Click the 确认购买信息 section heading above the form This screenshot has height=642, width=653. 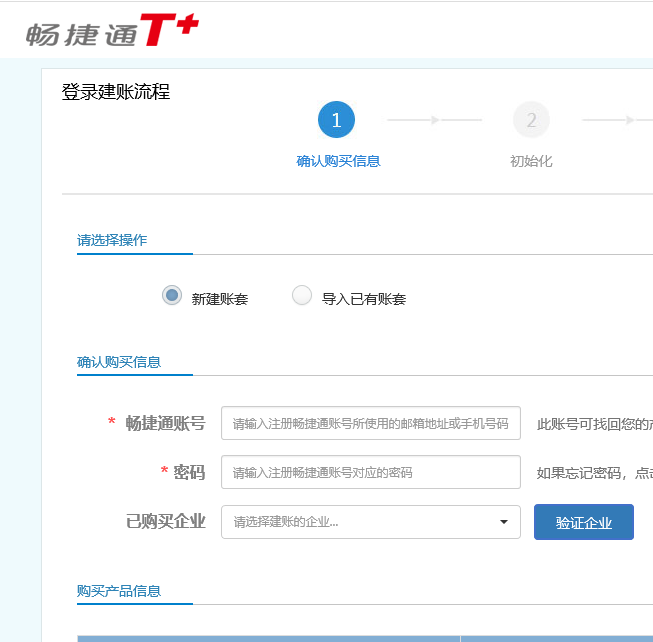[x=119, y=362]
